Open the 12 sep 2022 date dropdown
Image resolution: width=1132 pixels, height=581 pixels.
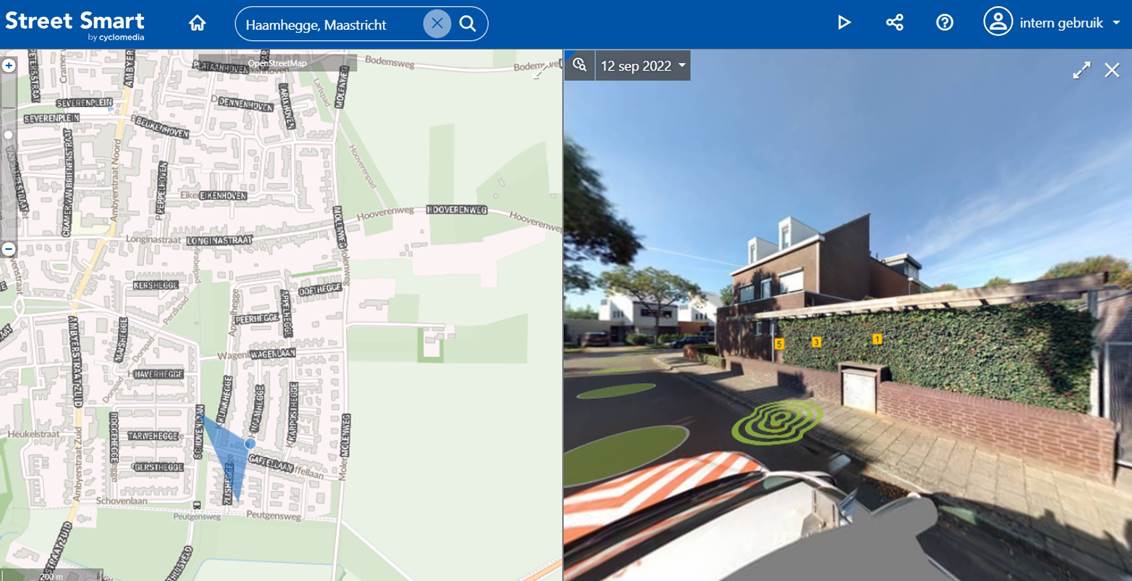643,66
